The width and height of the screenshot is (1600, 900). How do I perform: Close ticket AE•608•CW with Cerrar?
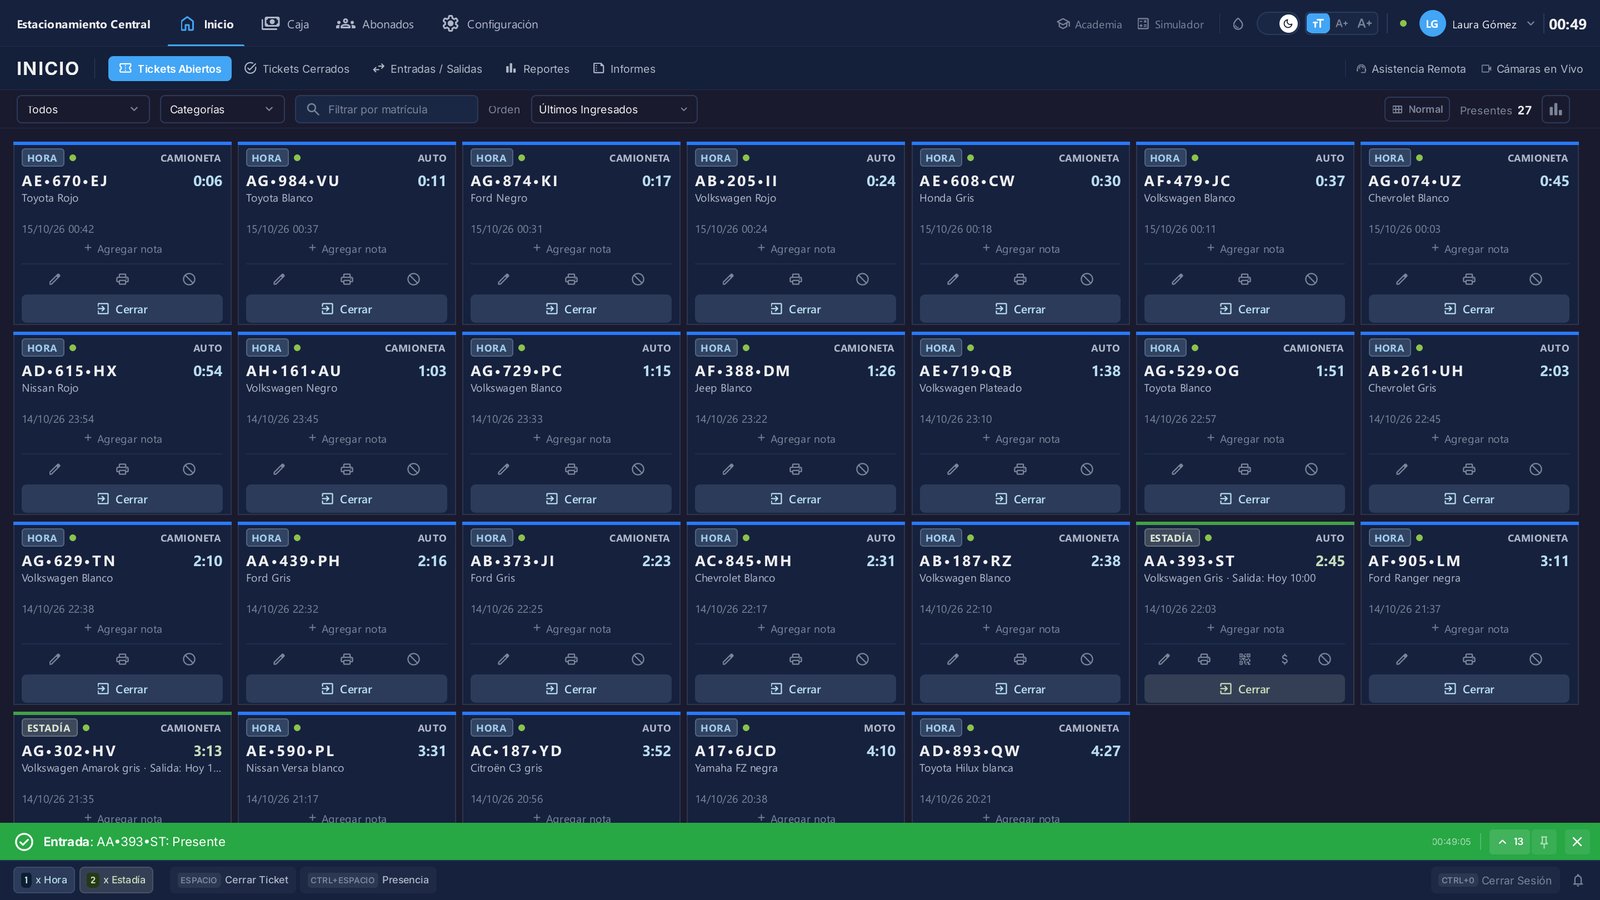1020,309
